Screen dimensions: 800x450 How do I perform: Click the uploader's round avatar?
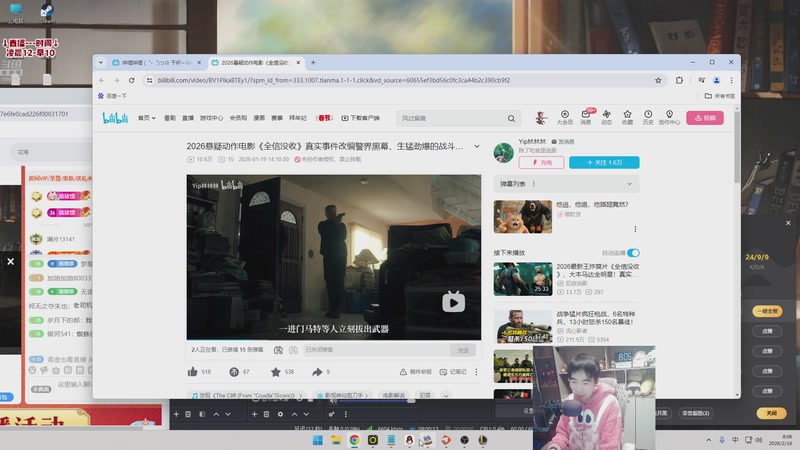tap(504, 153)
